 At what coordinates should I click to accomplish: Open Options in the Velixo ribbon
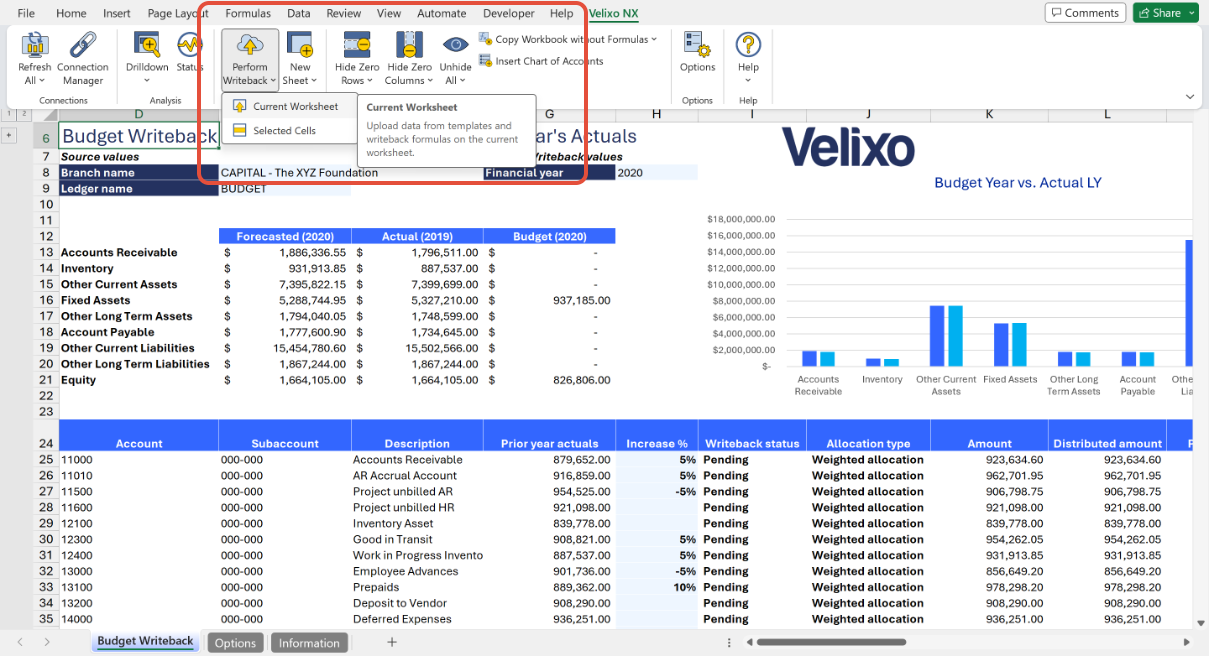tap(697, 52)
